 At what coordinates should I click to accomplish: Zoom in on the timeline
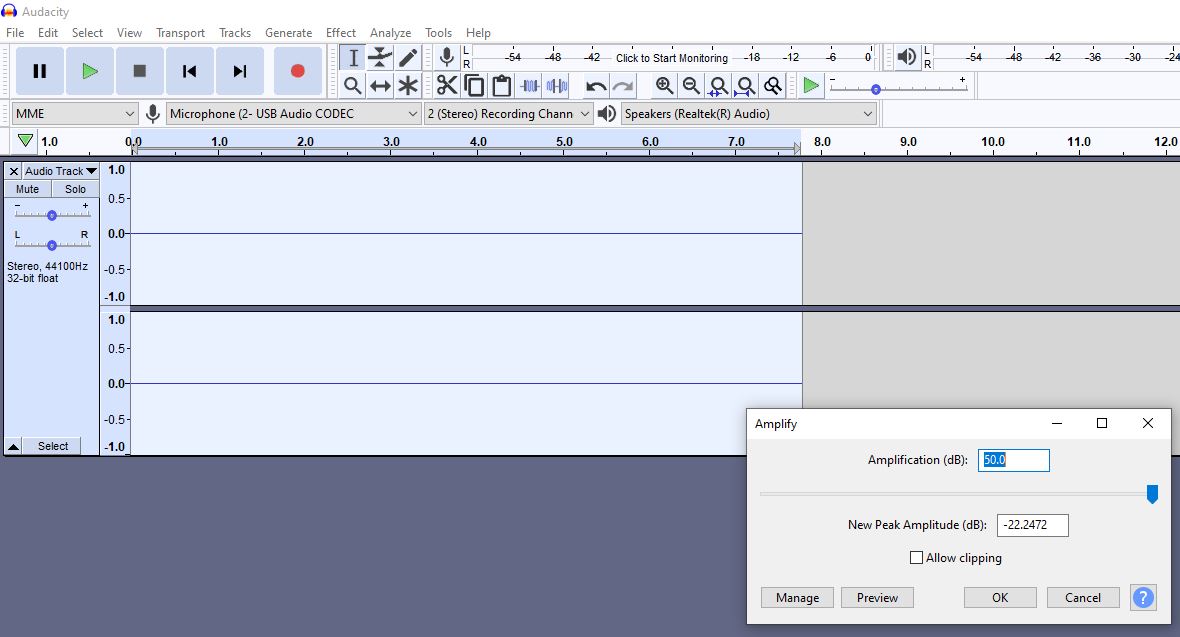pyautogui.click(x=664, y=86)
